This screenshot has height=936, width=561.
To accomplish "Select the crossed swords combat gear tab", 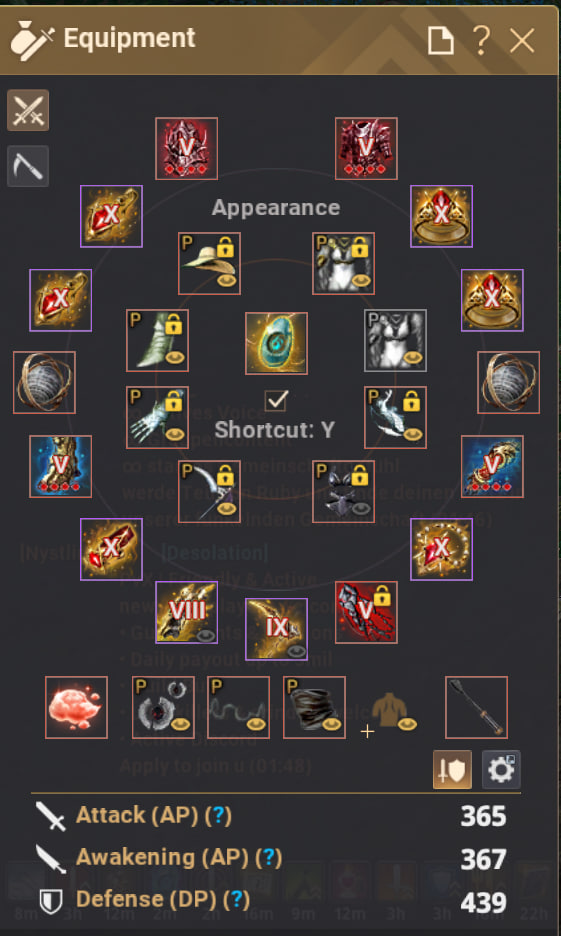I will point(28,110).
